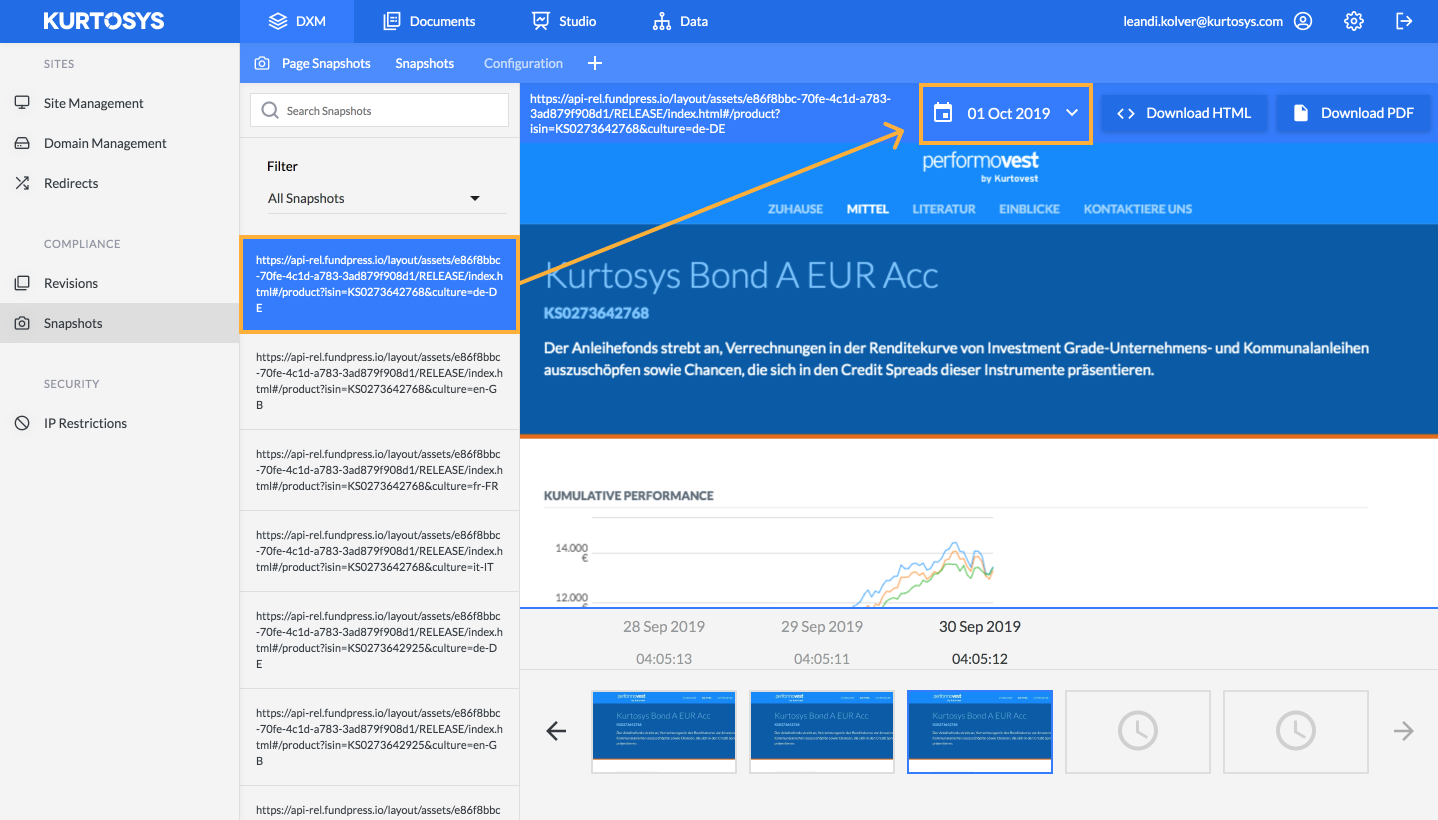
Task: Go to previous snapshots with left arrow
Action: click(556, 731)
